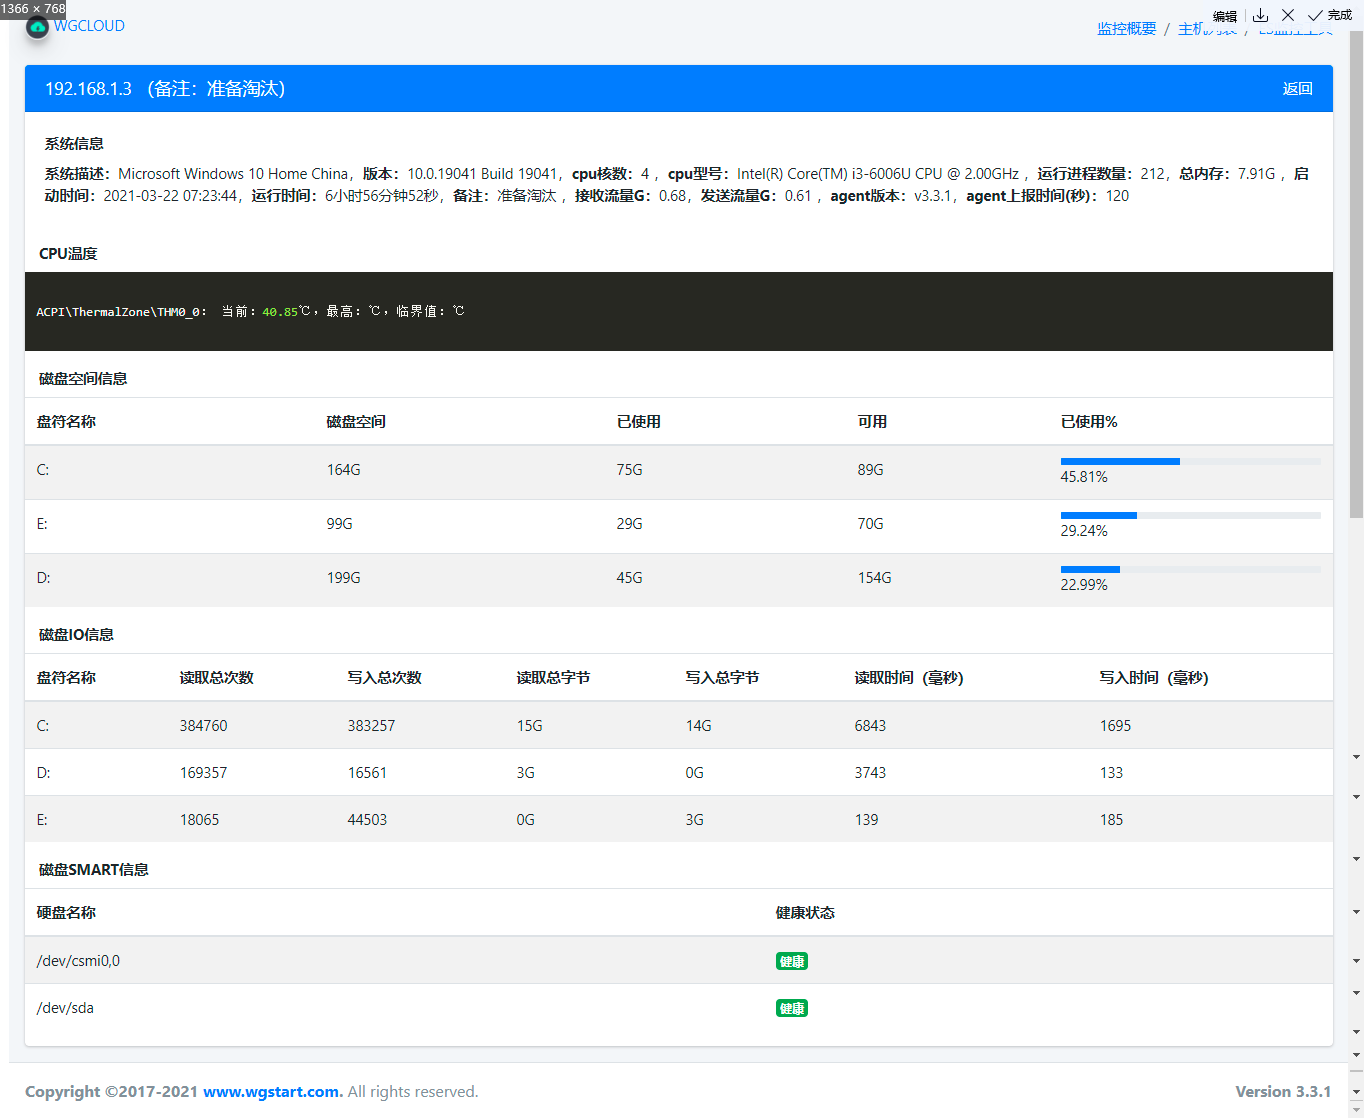The width and height of the screenshot is (1364, 1118).
Task: Click the WGCLOUD cloud logo icon
Action: [x=37, y=27]
